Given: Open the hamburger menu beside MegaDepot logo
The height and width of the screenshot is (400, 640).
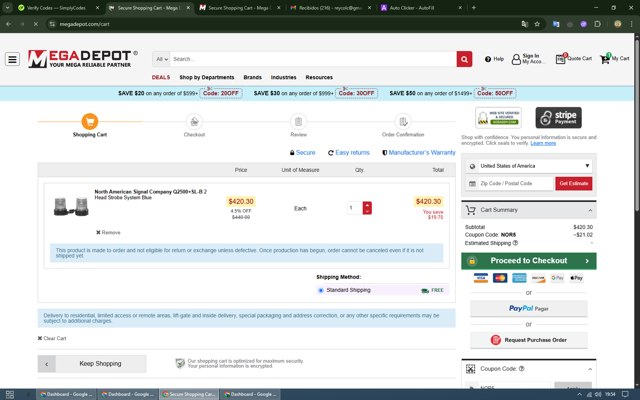Looking at the screenshot, I should click(12, 59).
